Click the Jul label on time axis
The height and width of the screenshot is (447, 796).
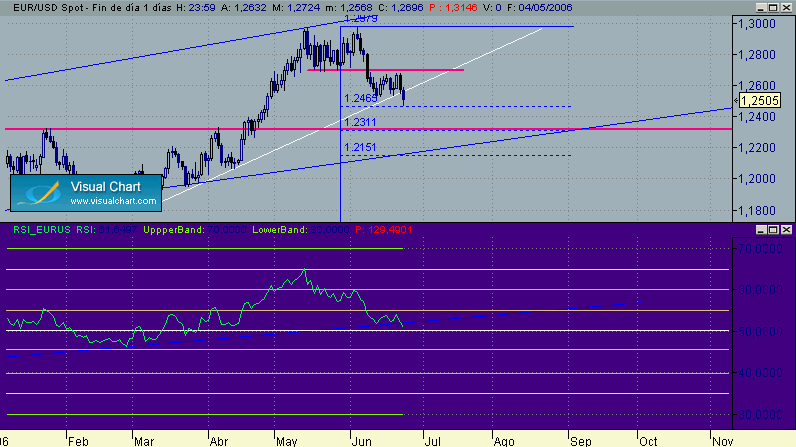[433, 441]
